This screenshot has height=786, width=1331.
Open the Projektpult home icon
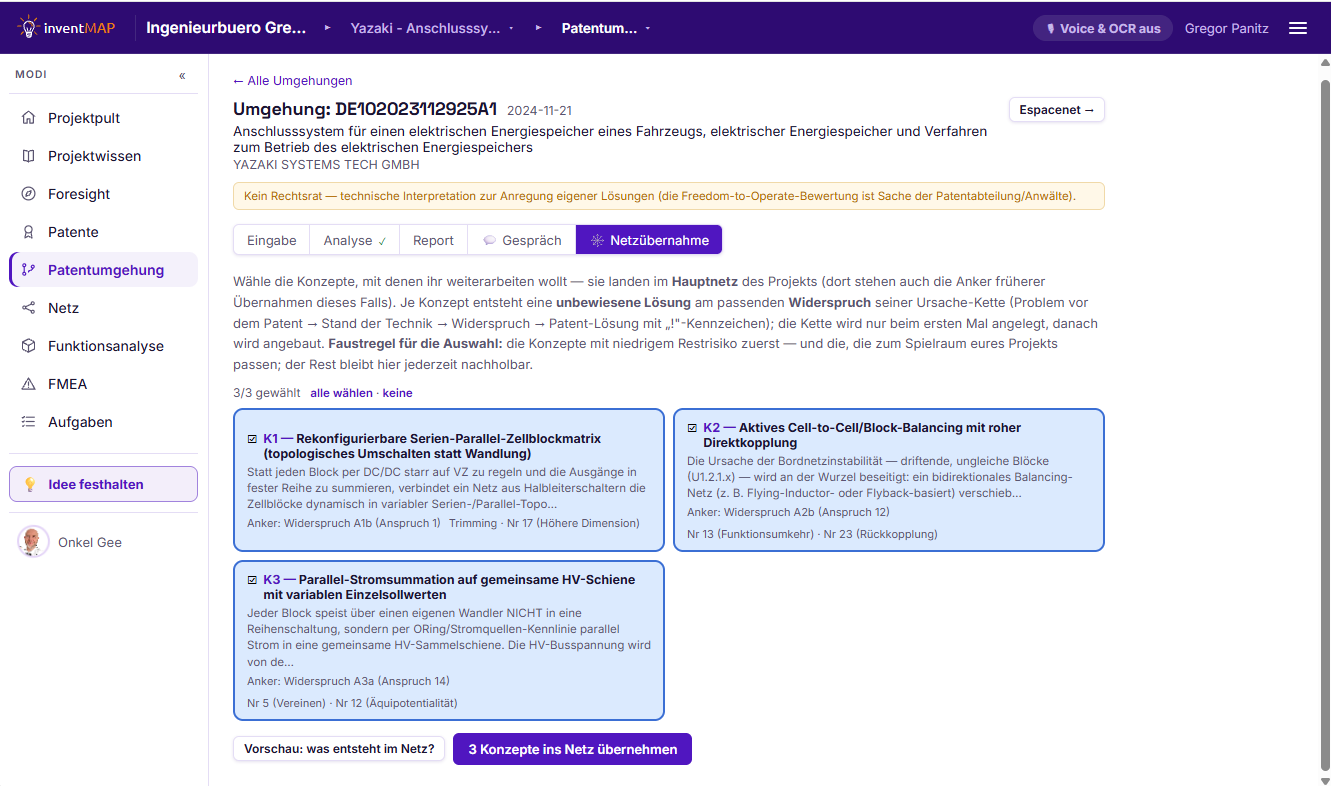[29, 118]
